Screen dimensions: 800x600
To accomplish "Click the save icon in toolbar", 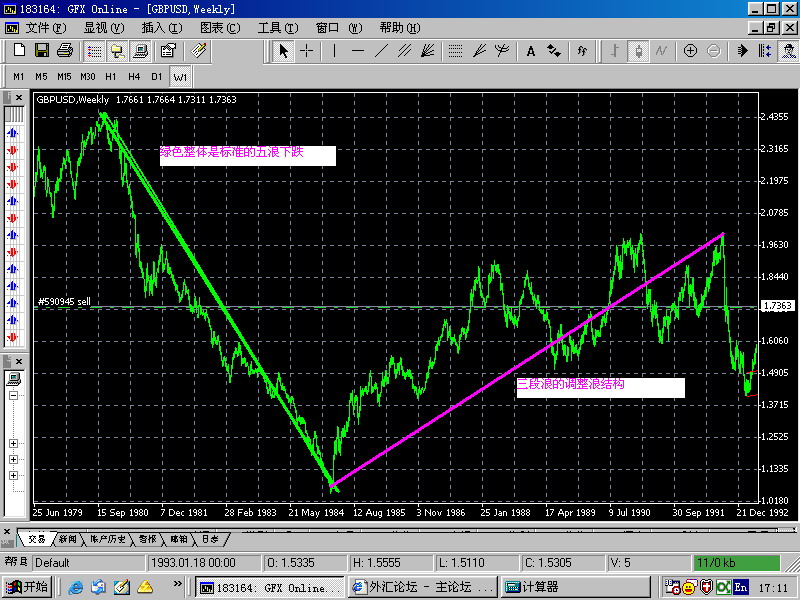I will click(42, 50).
